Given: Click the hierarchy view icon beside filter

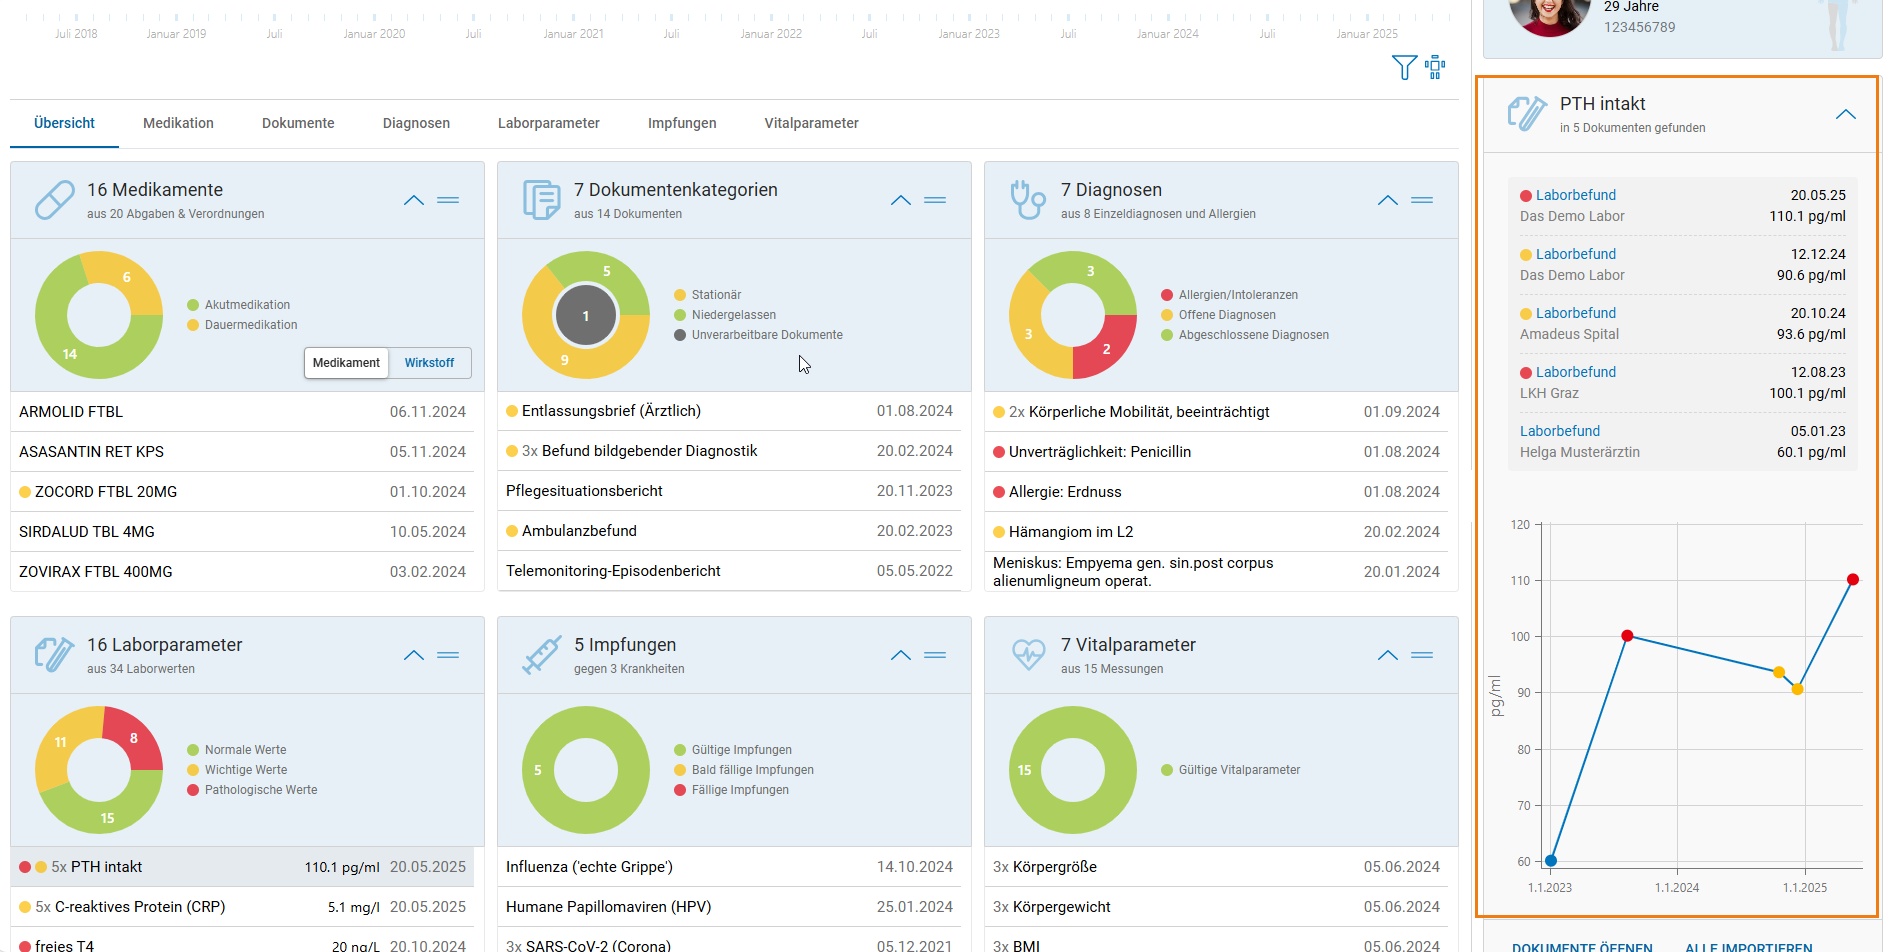Looking at the screenshot, I should pos(1435,67).
